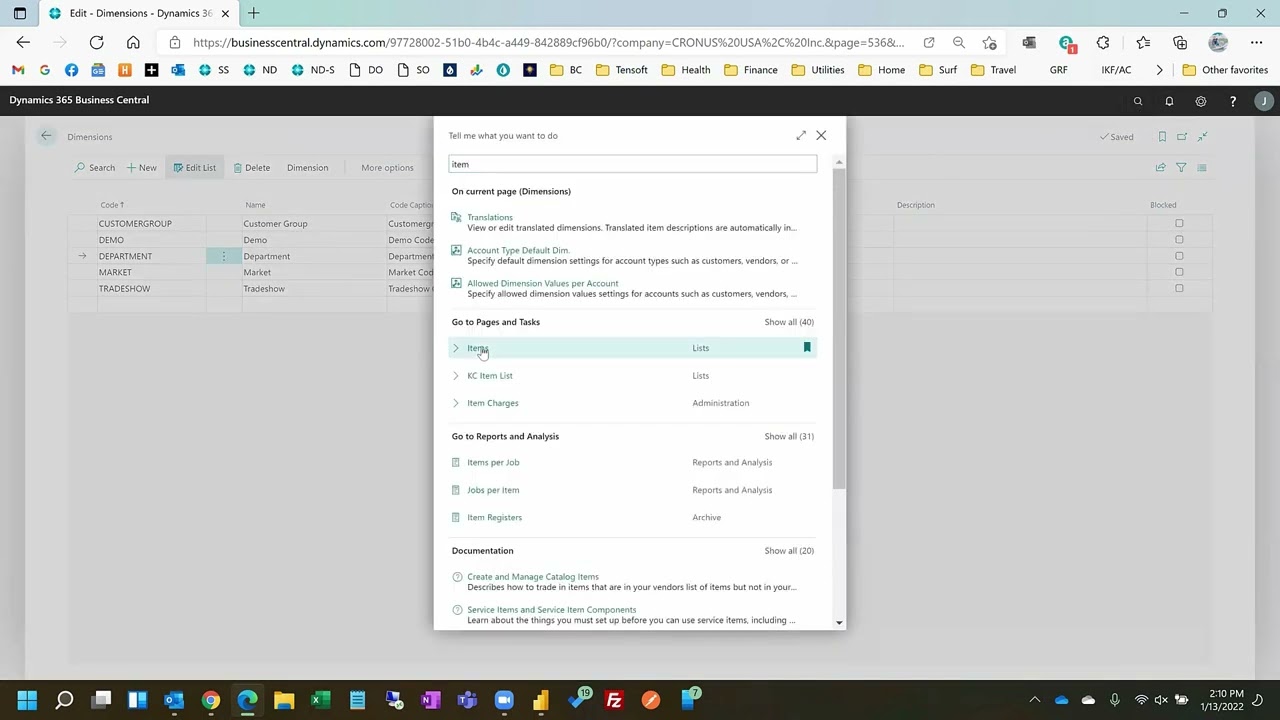Change list view layout
This screenshot has height=720, width=1280.
(1202, 168)
